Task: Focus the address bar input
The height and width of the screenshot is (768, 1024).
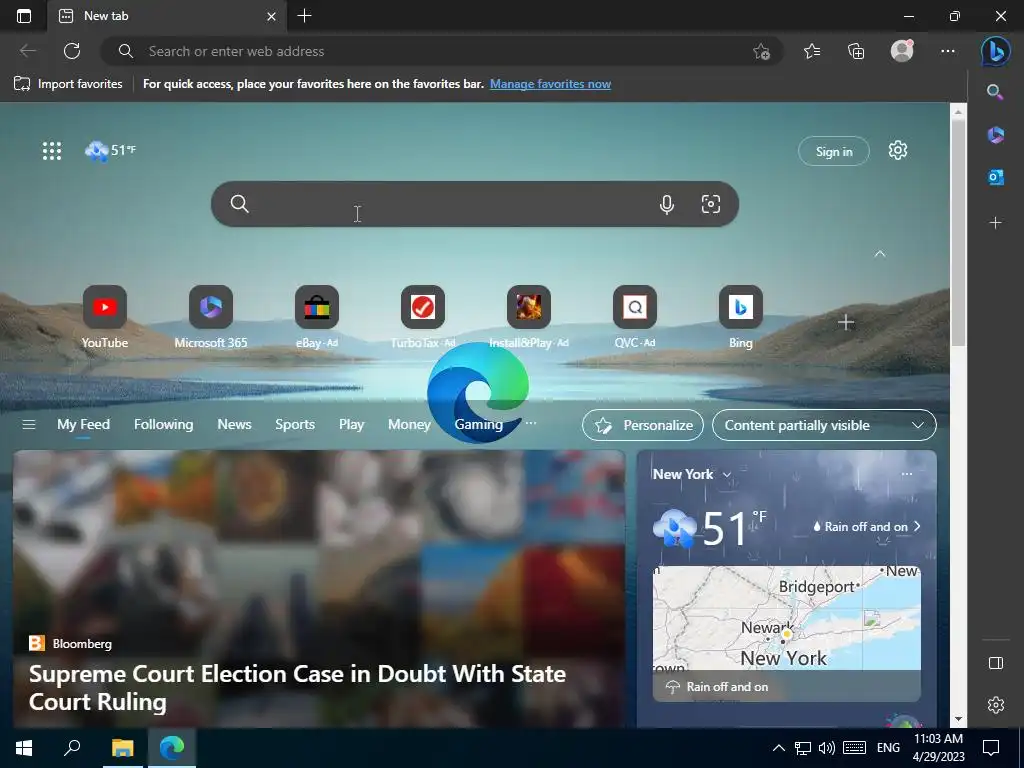Action: pos(444,51)
